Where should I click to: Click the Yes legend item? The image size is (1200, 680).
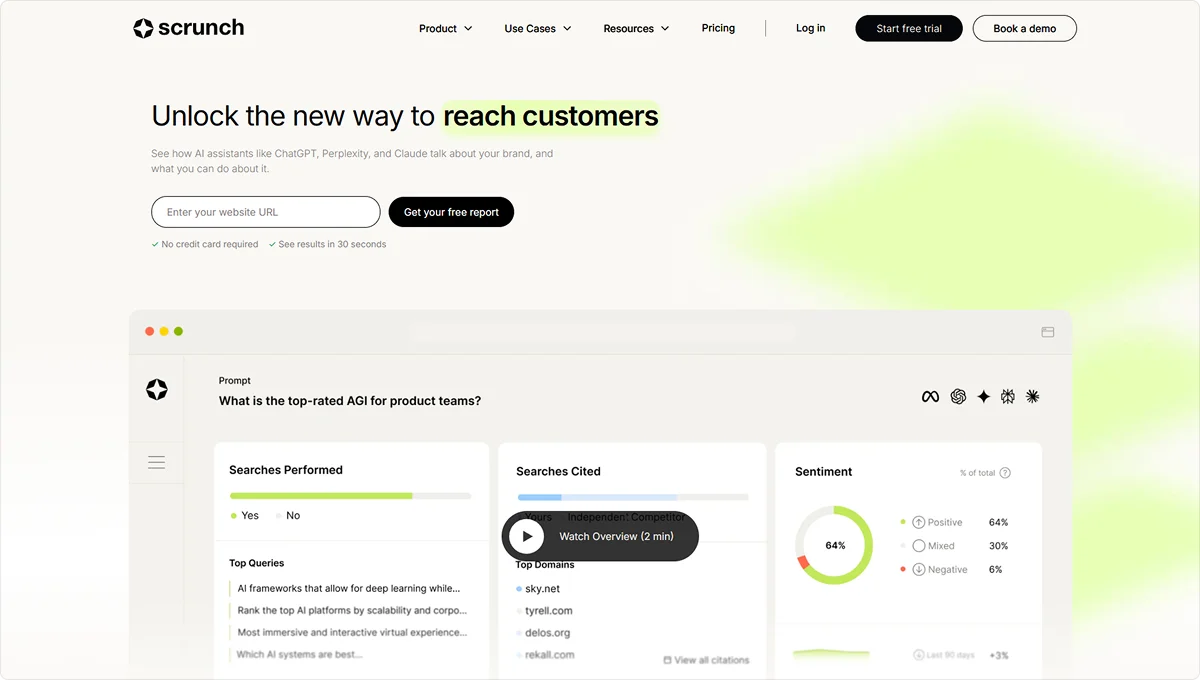click(x=245, y=516)
